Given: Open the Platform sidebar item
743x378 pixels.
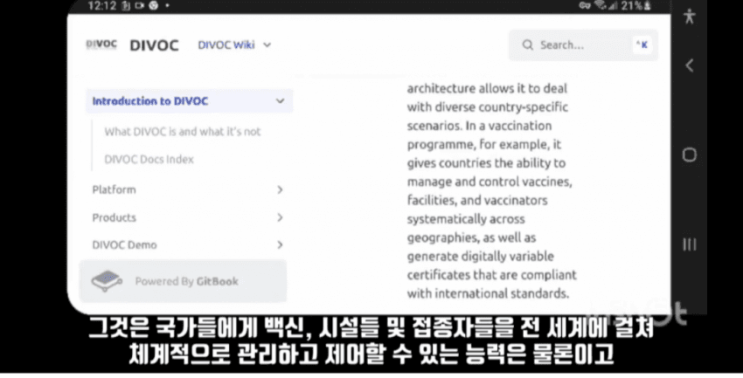Looking at the screenshot, I should [x=189, y=190].
